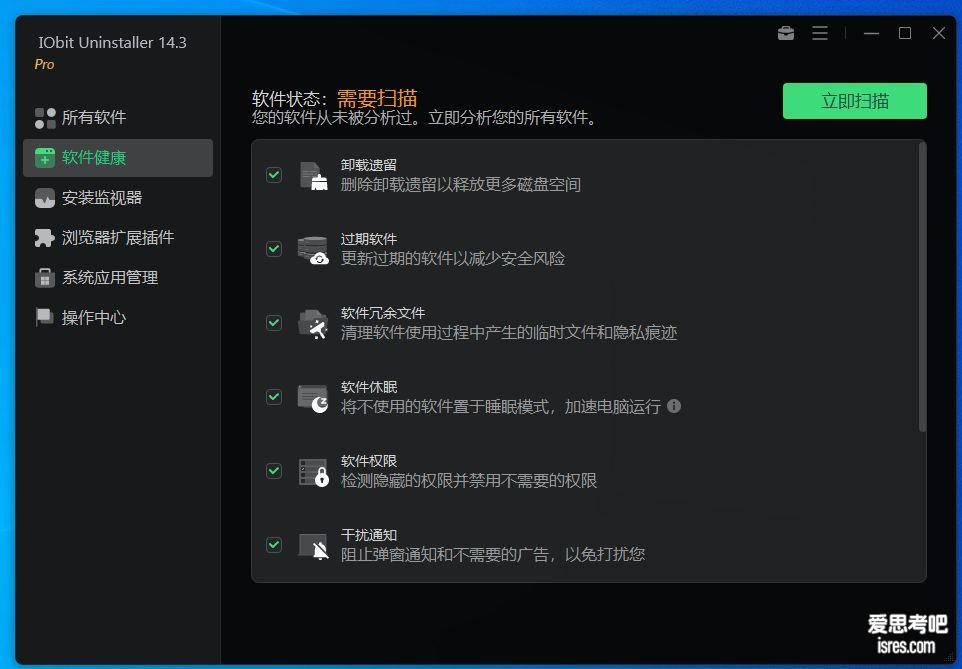Screen dimensions: 962x669
Task: Go to 安装监视器
Action: pyautogui.click(x=118, y=198)
